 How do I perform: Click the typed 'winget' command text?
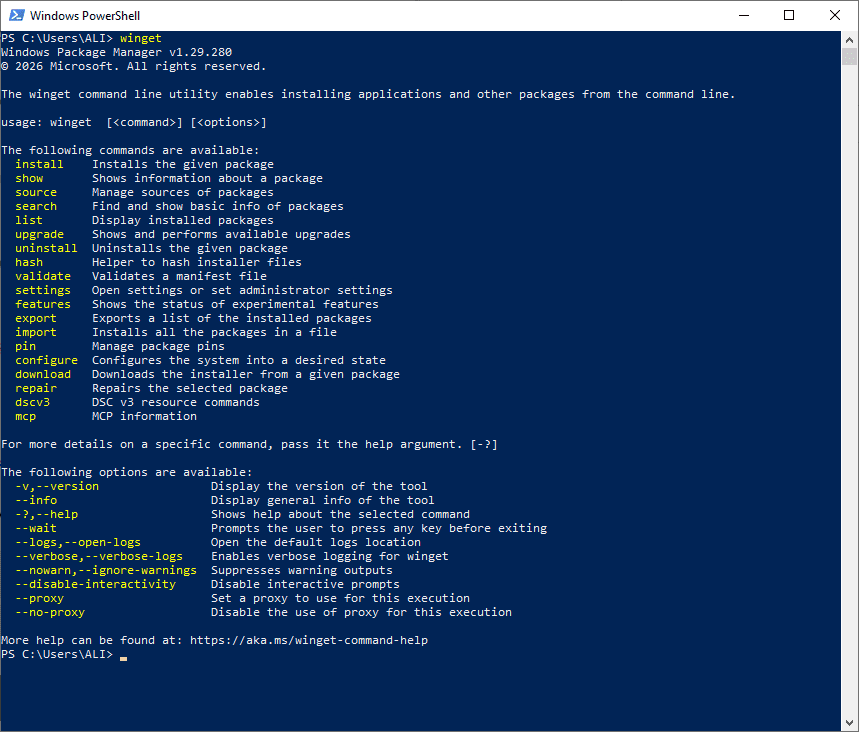click(141, 38)
